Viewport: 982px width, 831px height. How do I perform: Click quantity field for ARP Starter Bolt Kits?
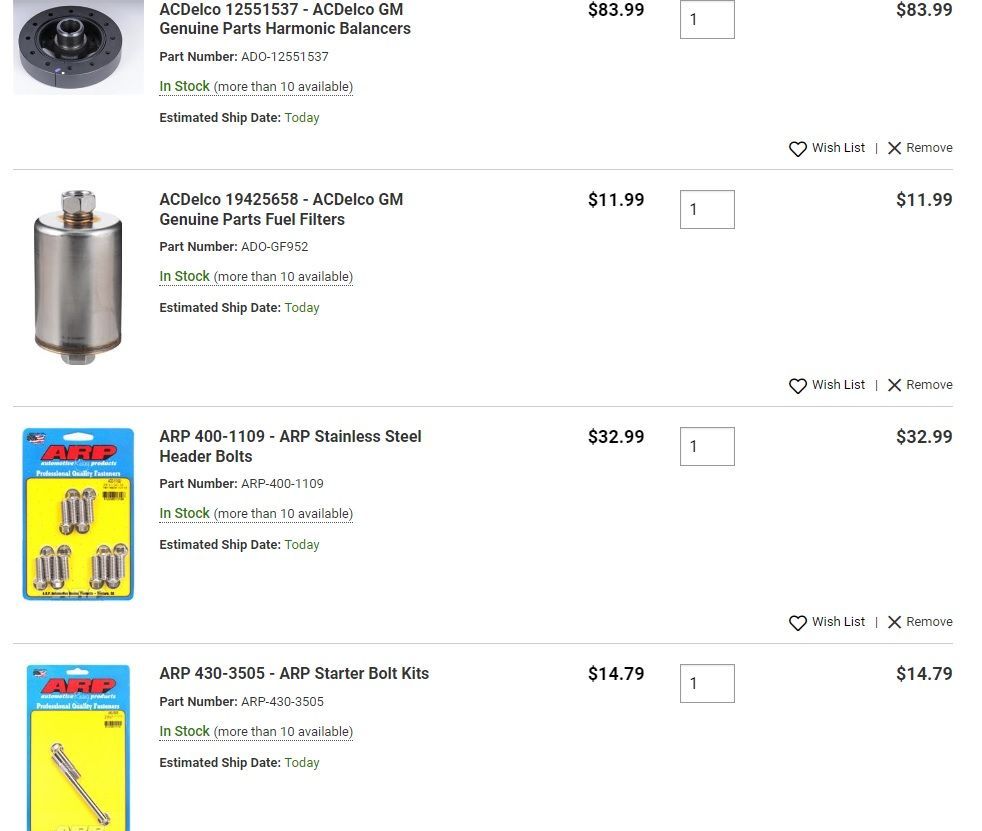(x=707, y=683)
